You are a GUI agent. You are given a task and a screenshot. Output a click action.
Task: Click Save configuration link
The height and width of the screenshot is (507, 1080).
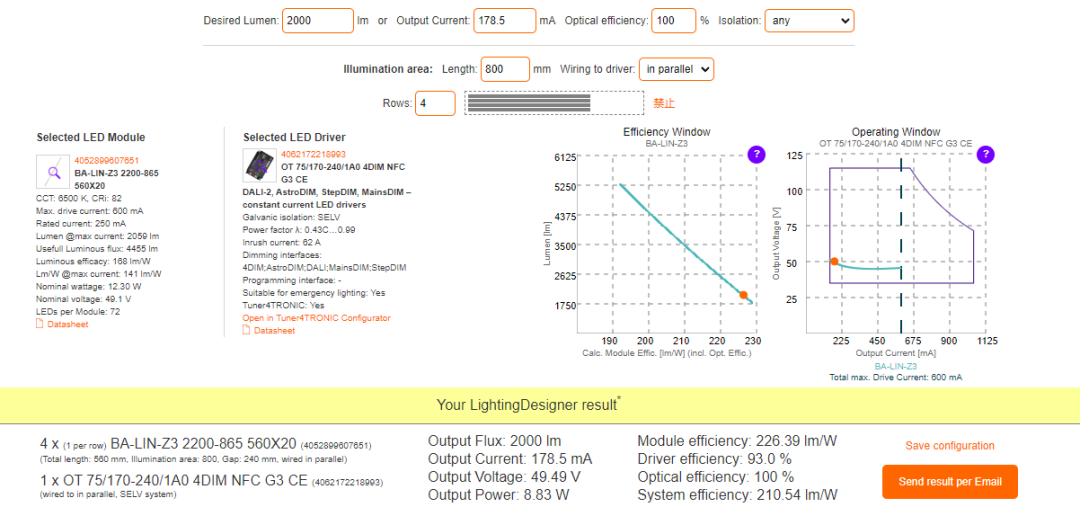coord(949,446)
